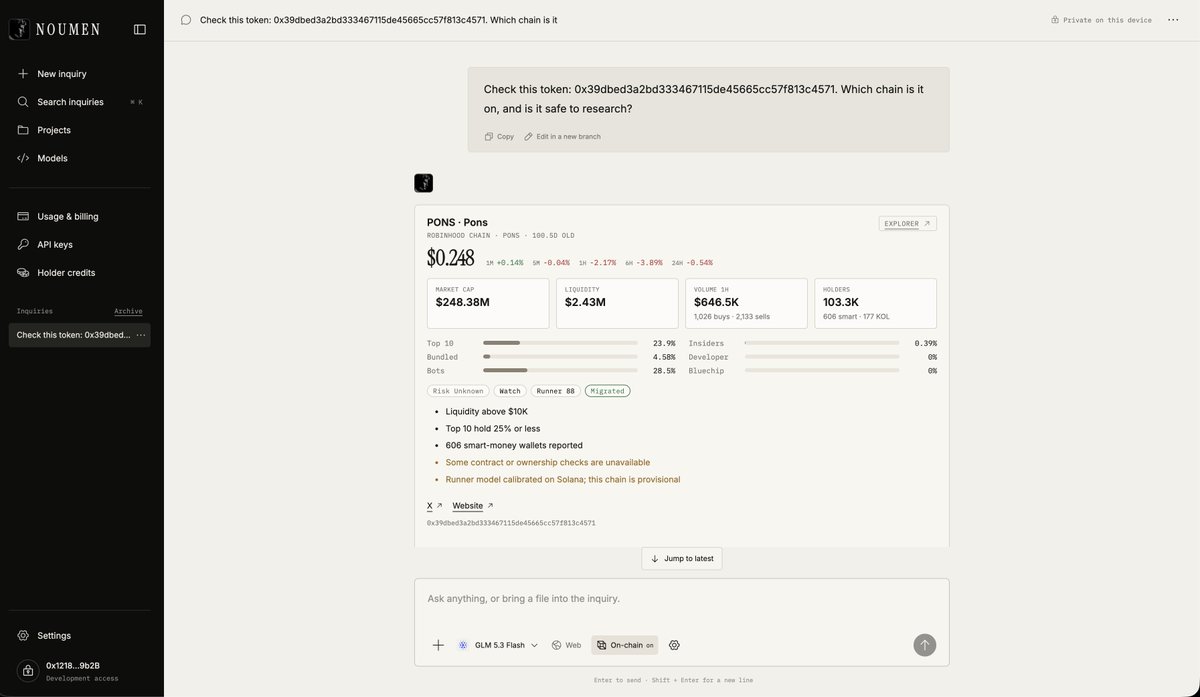The height and width of the screenshot is (697, 1200).
Task: Click the Liquidity $2.43M card
Action: 617,303
